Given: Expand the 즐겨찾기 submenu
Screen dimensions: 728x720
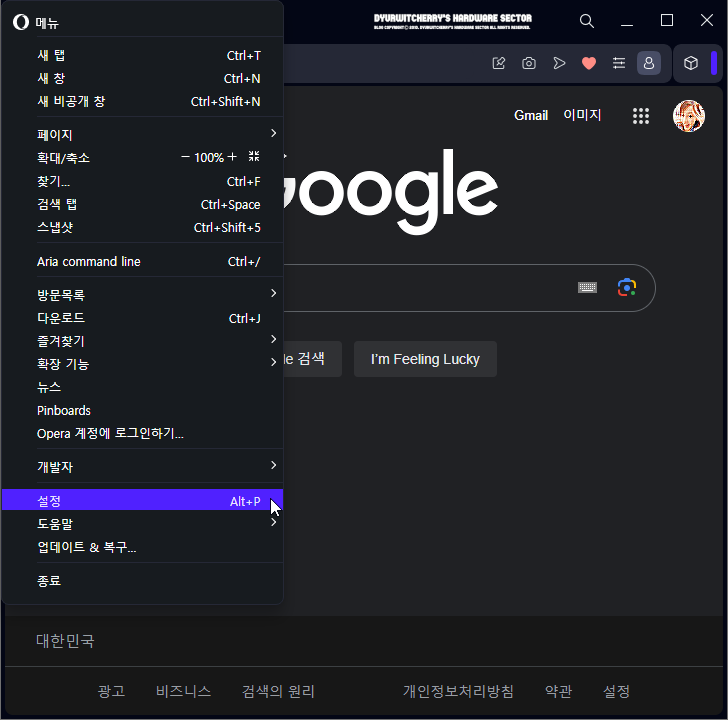Looking at the screenshot, I should (x=143, y=341).
